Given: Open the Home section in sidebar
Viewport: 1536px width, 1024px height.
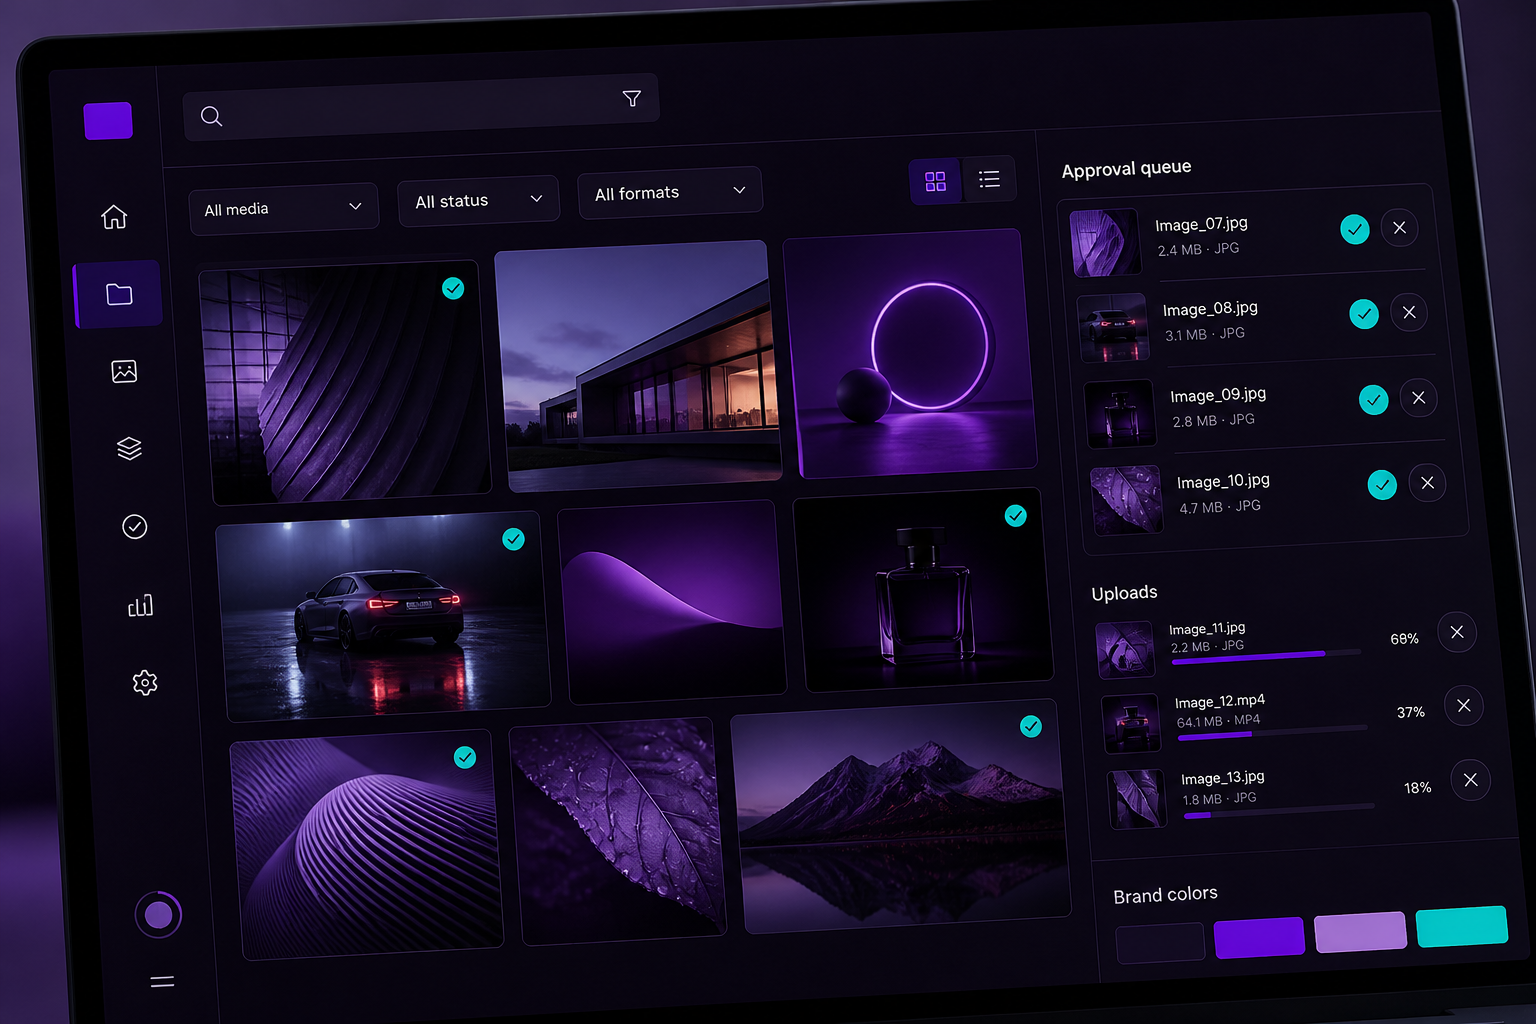Looking at the screenshot, I should point(114,216).
